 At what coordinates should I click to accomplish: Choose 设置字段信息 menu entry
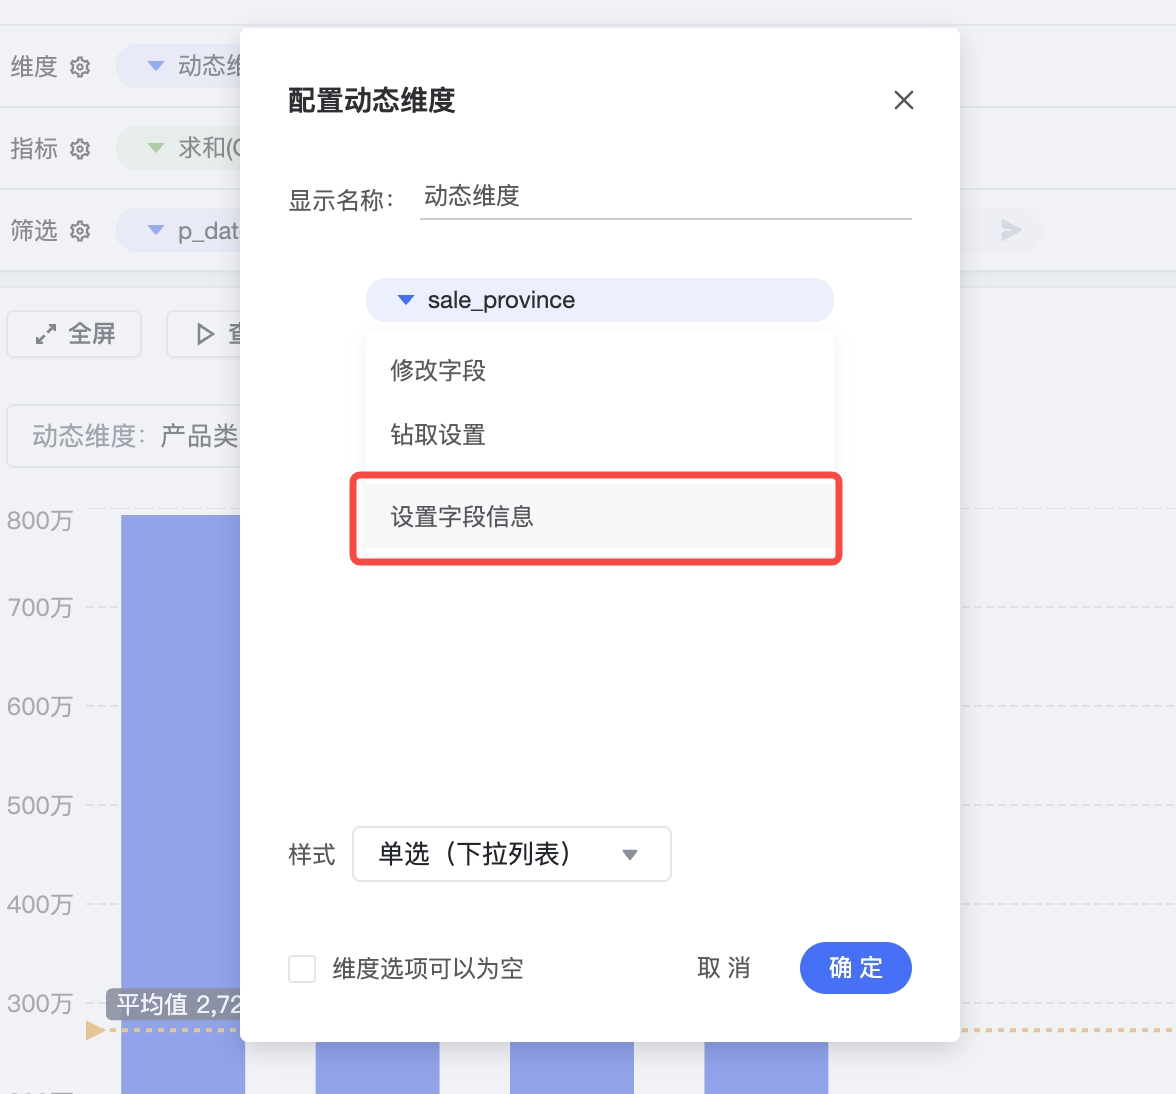[x=599, y=517]
